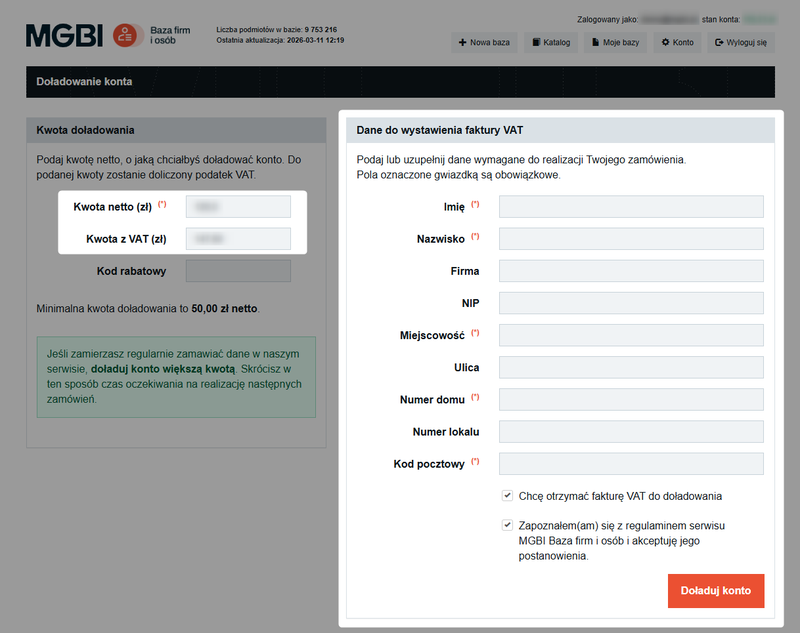This screenshot has width=800, height=633.
Task: Click the Nazwisko input field
Action: tap(631, 238)
